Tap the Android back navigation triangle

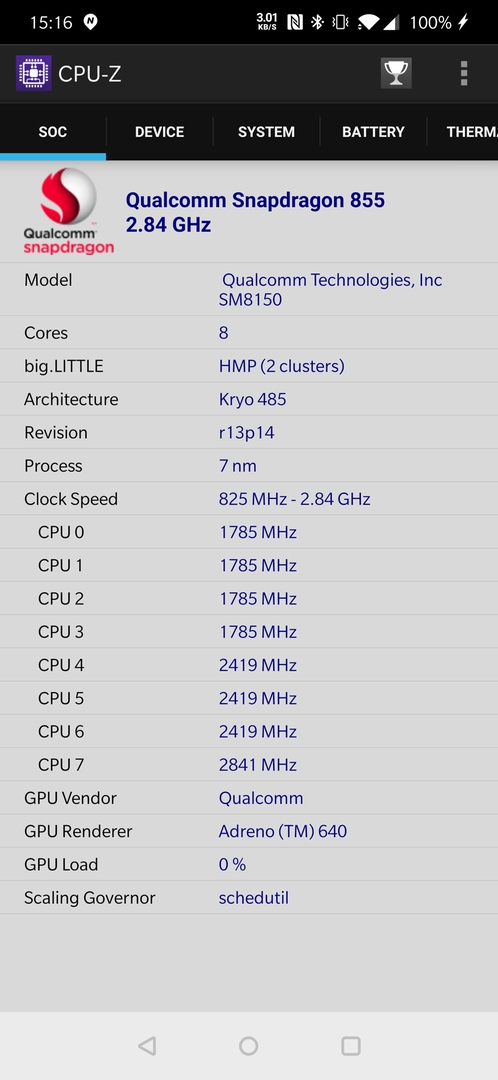pos(147,1046)
